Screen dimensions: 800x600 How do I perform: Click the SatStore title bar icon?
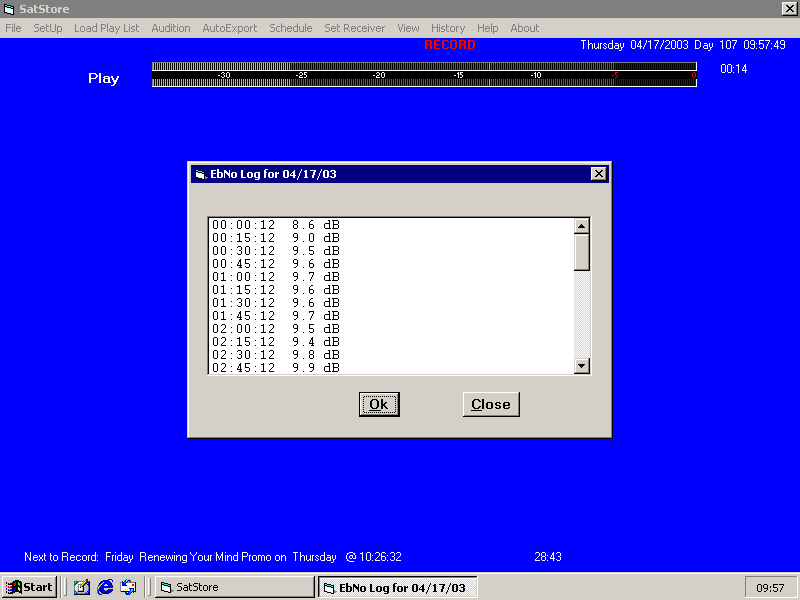pyautogui.click(x=9, y=9)
